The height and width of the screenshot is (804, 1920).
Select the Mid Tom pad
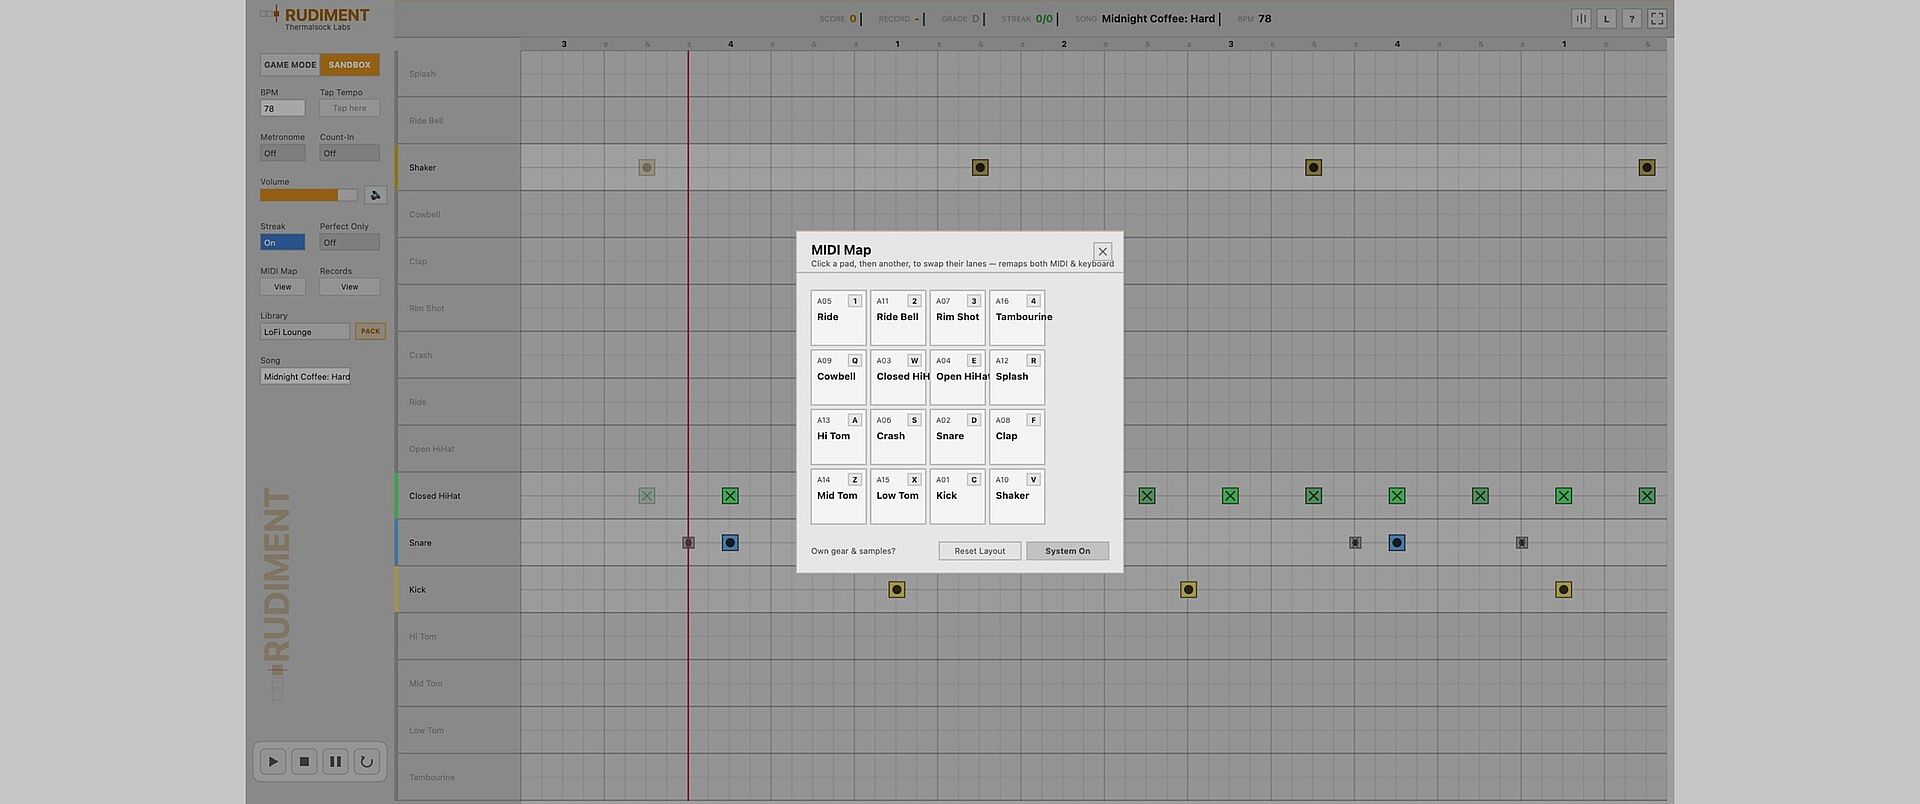tap(838, 496)
